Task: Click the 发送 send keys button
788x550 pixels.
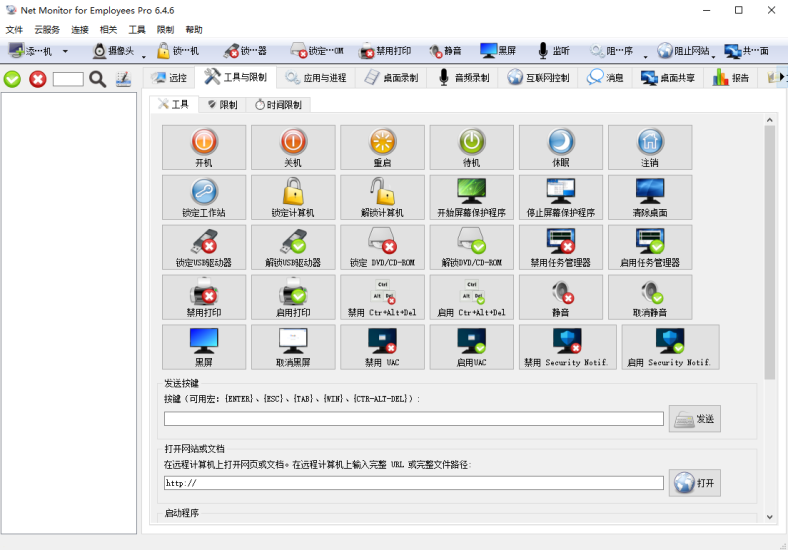Action: click(x=695, y=419)
